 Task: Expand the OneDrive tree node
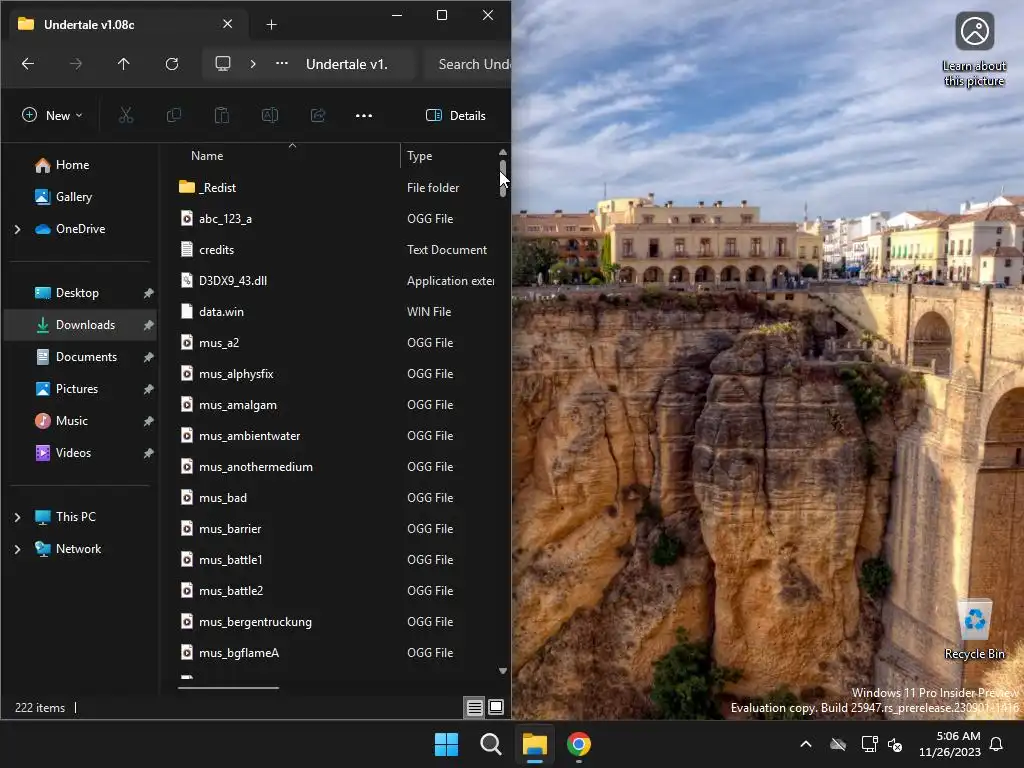point(18,229)
